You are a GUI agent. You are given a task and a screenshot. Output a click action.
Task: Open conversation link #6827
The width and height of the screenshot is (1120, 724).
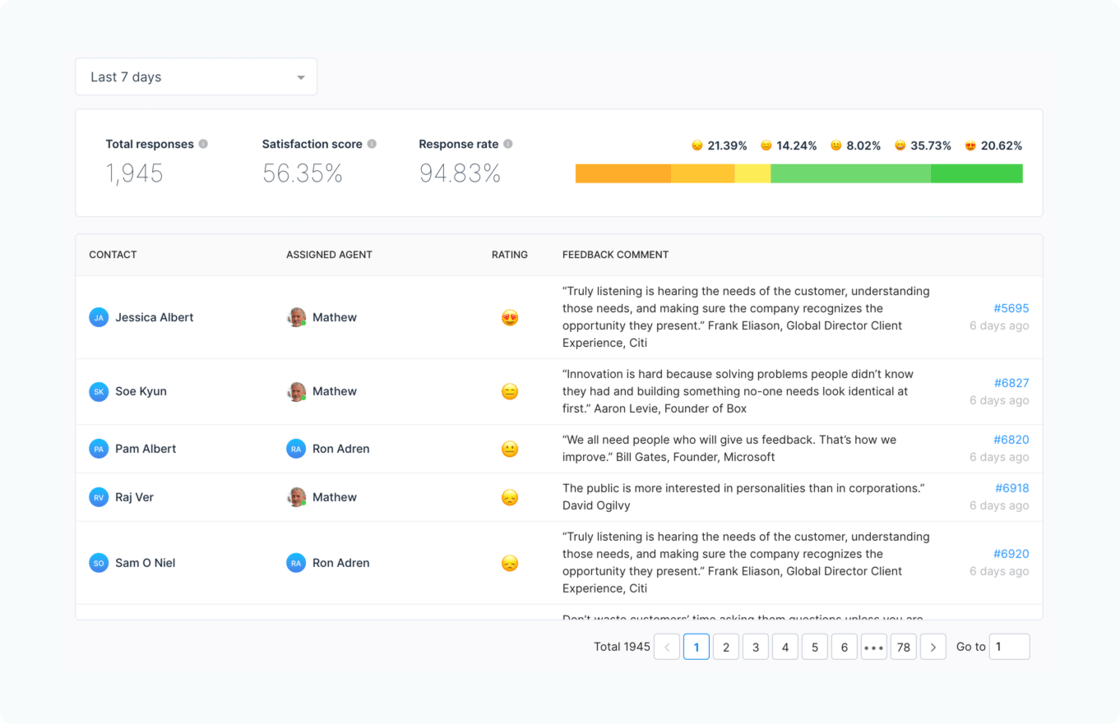1011,383
